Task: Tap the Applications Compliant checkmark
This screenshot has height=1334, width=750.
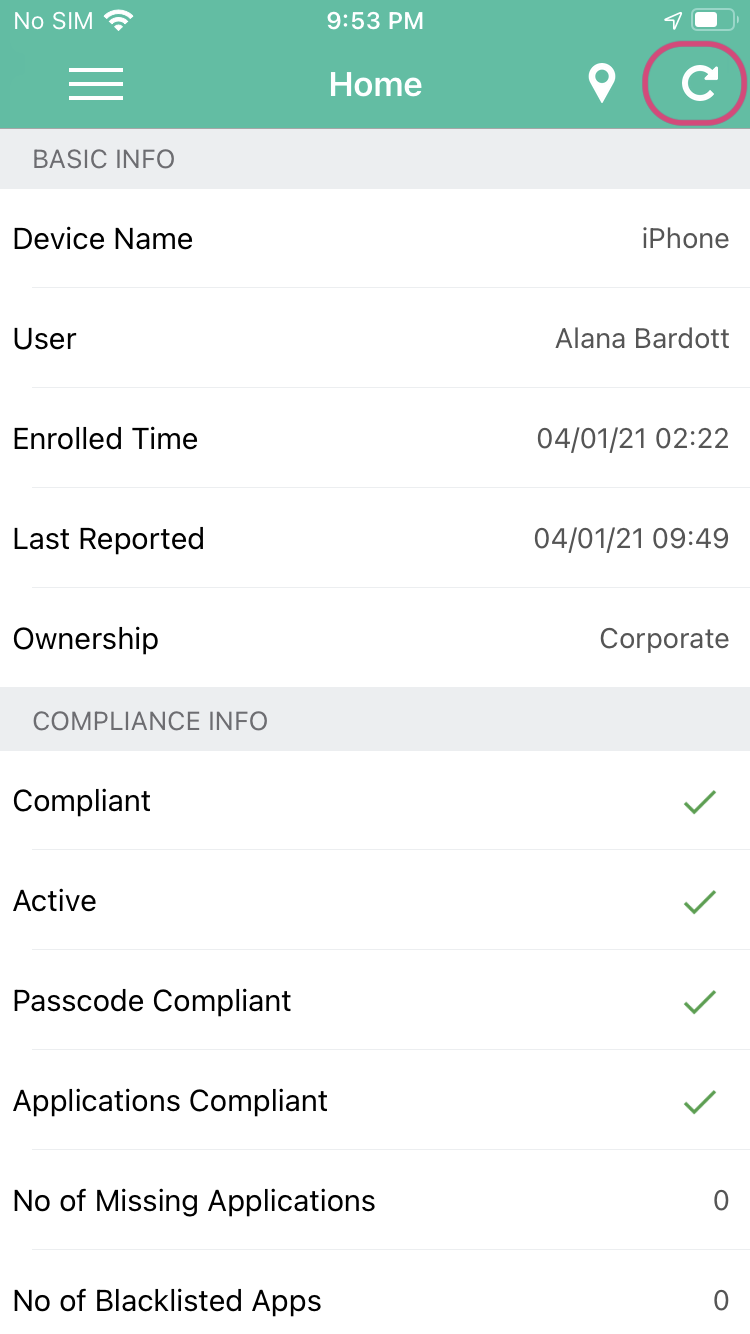Action: point(699,1101)
